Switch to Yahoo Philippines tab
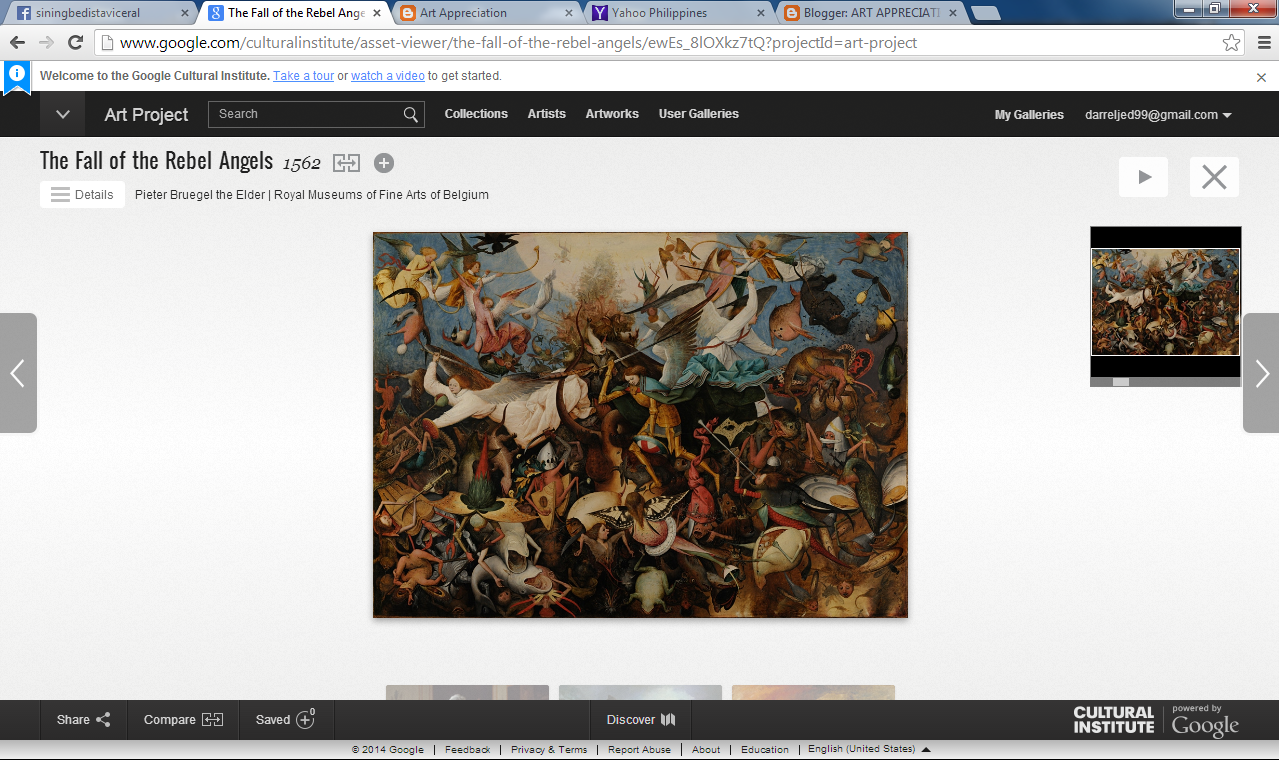The image size is (1279, 760). pos(678,13)
